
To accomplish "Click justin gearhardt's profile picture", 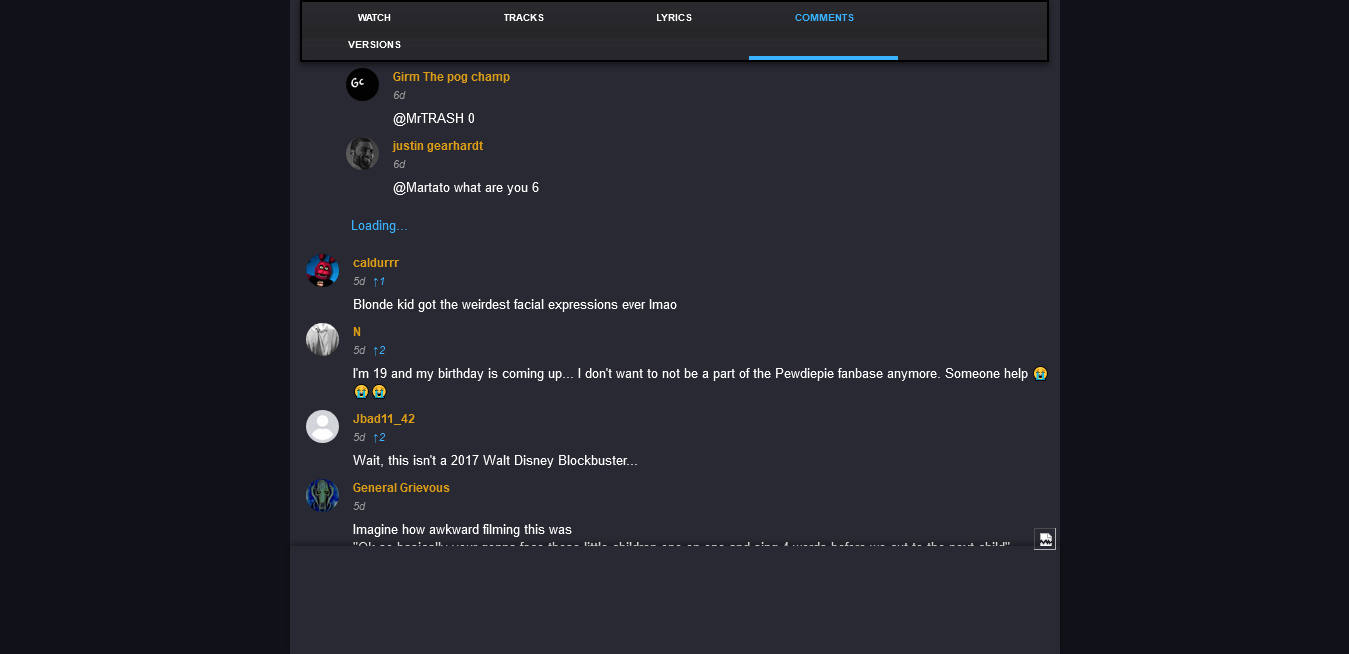I will [x=362, y=153].
